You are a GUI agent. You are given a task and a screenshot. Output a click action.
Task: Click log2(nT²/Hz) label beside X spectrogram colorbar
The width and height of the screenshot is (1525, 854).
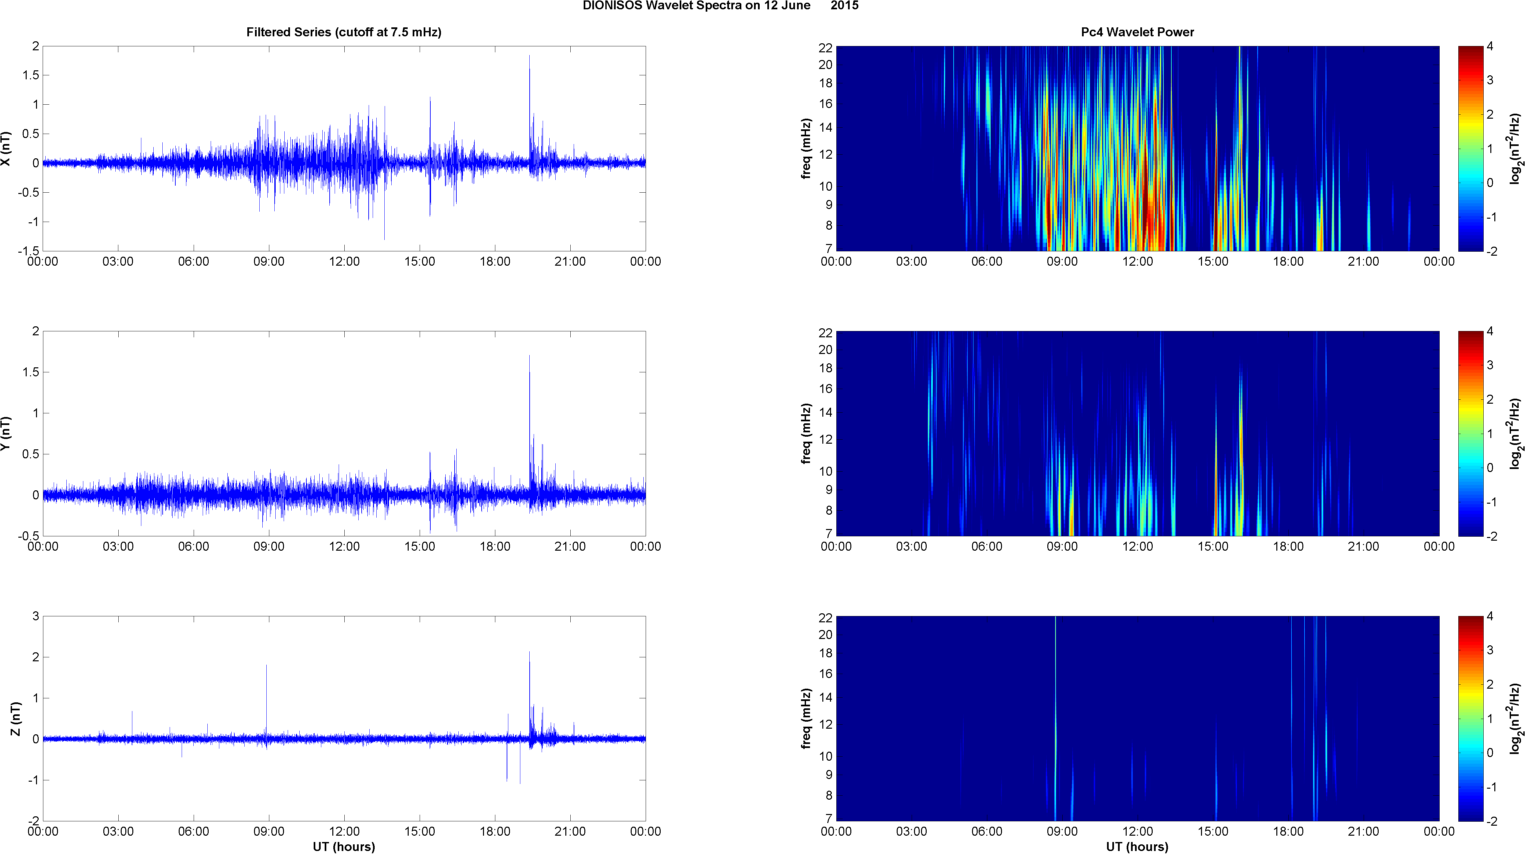click(x=1517, y=148)
